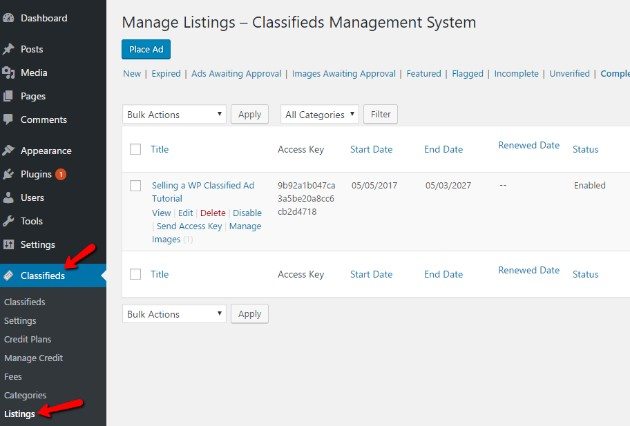Open the Credit Plans submenu item
Image resolution: width=630 pixels, height=426 pixels.
tap(28, 339)
